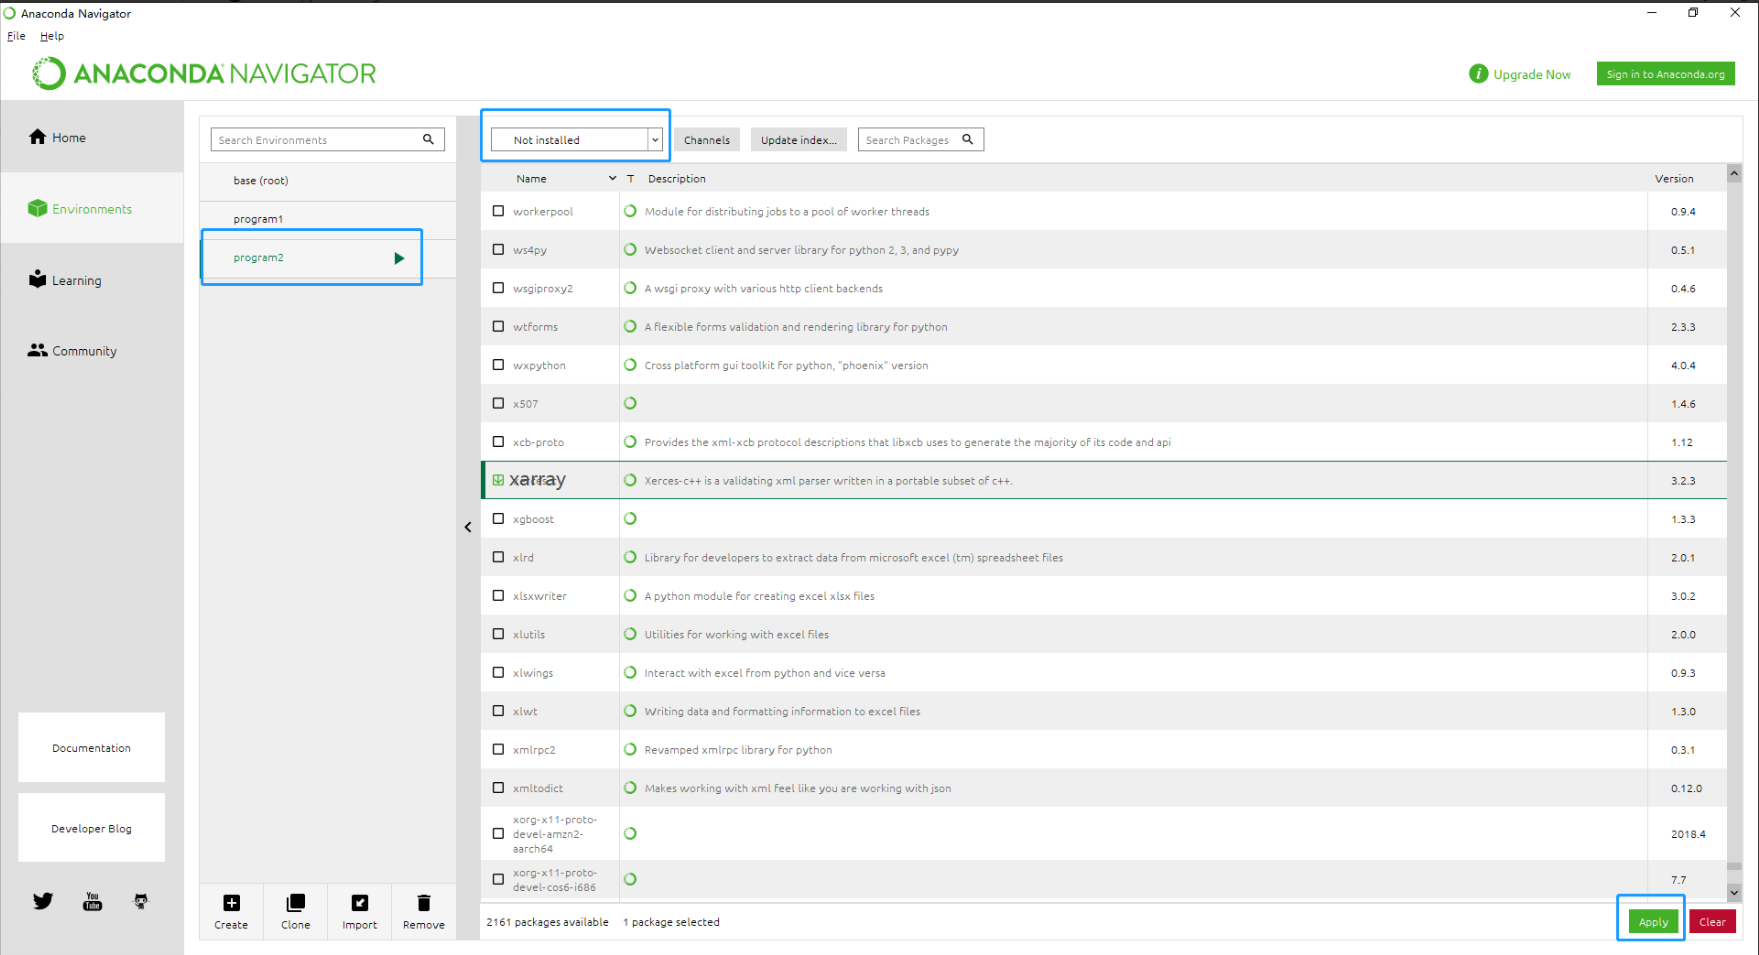Open the Not installed filter dropdown

tap(576, 140)
